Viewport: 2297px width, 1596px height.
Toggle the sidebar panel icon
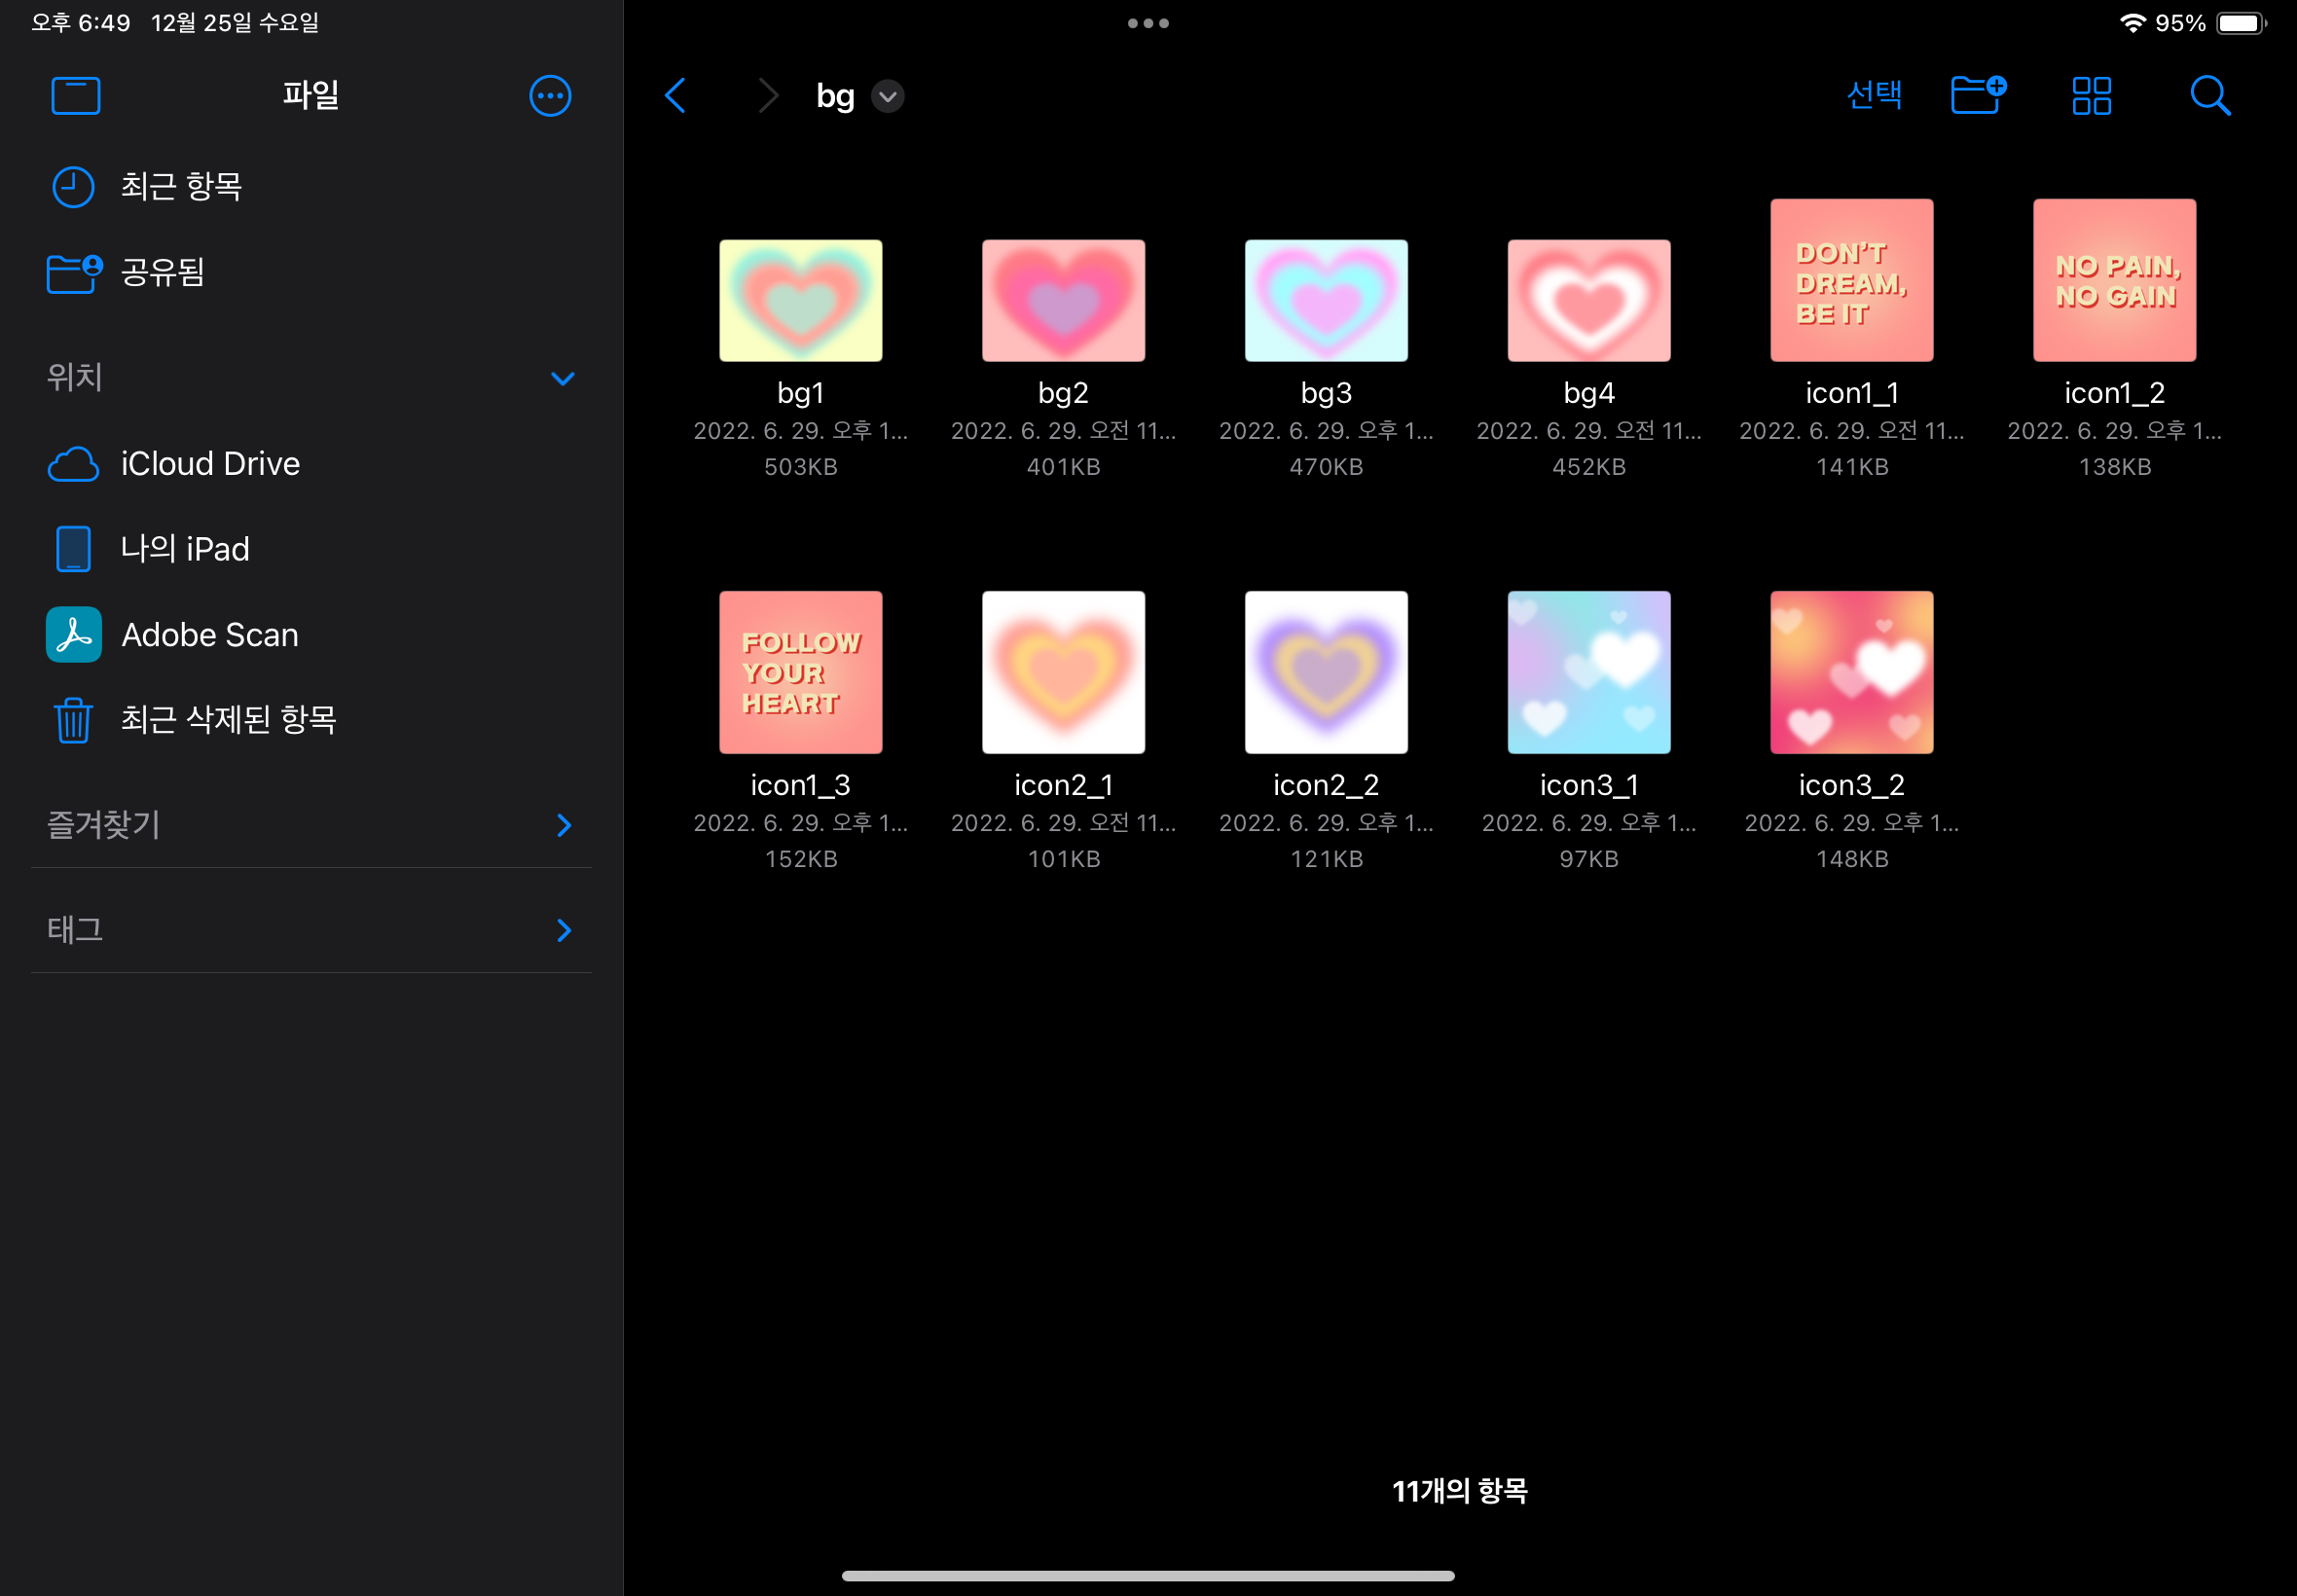pos(75,96)
